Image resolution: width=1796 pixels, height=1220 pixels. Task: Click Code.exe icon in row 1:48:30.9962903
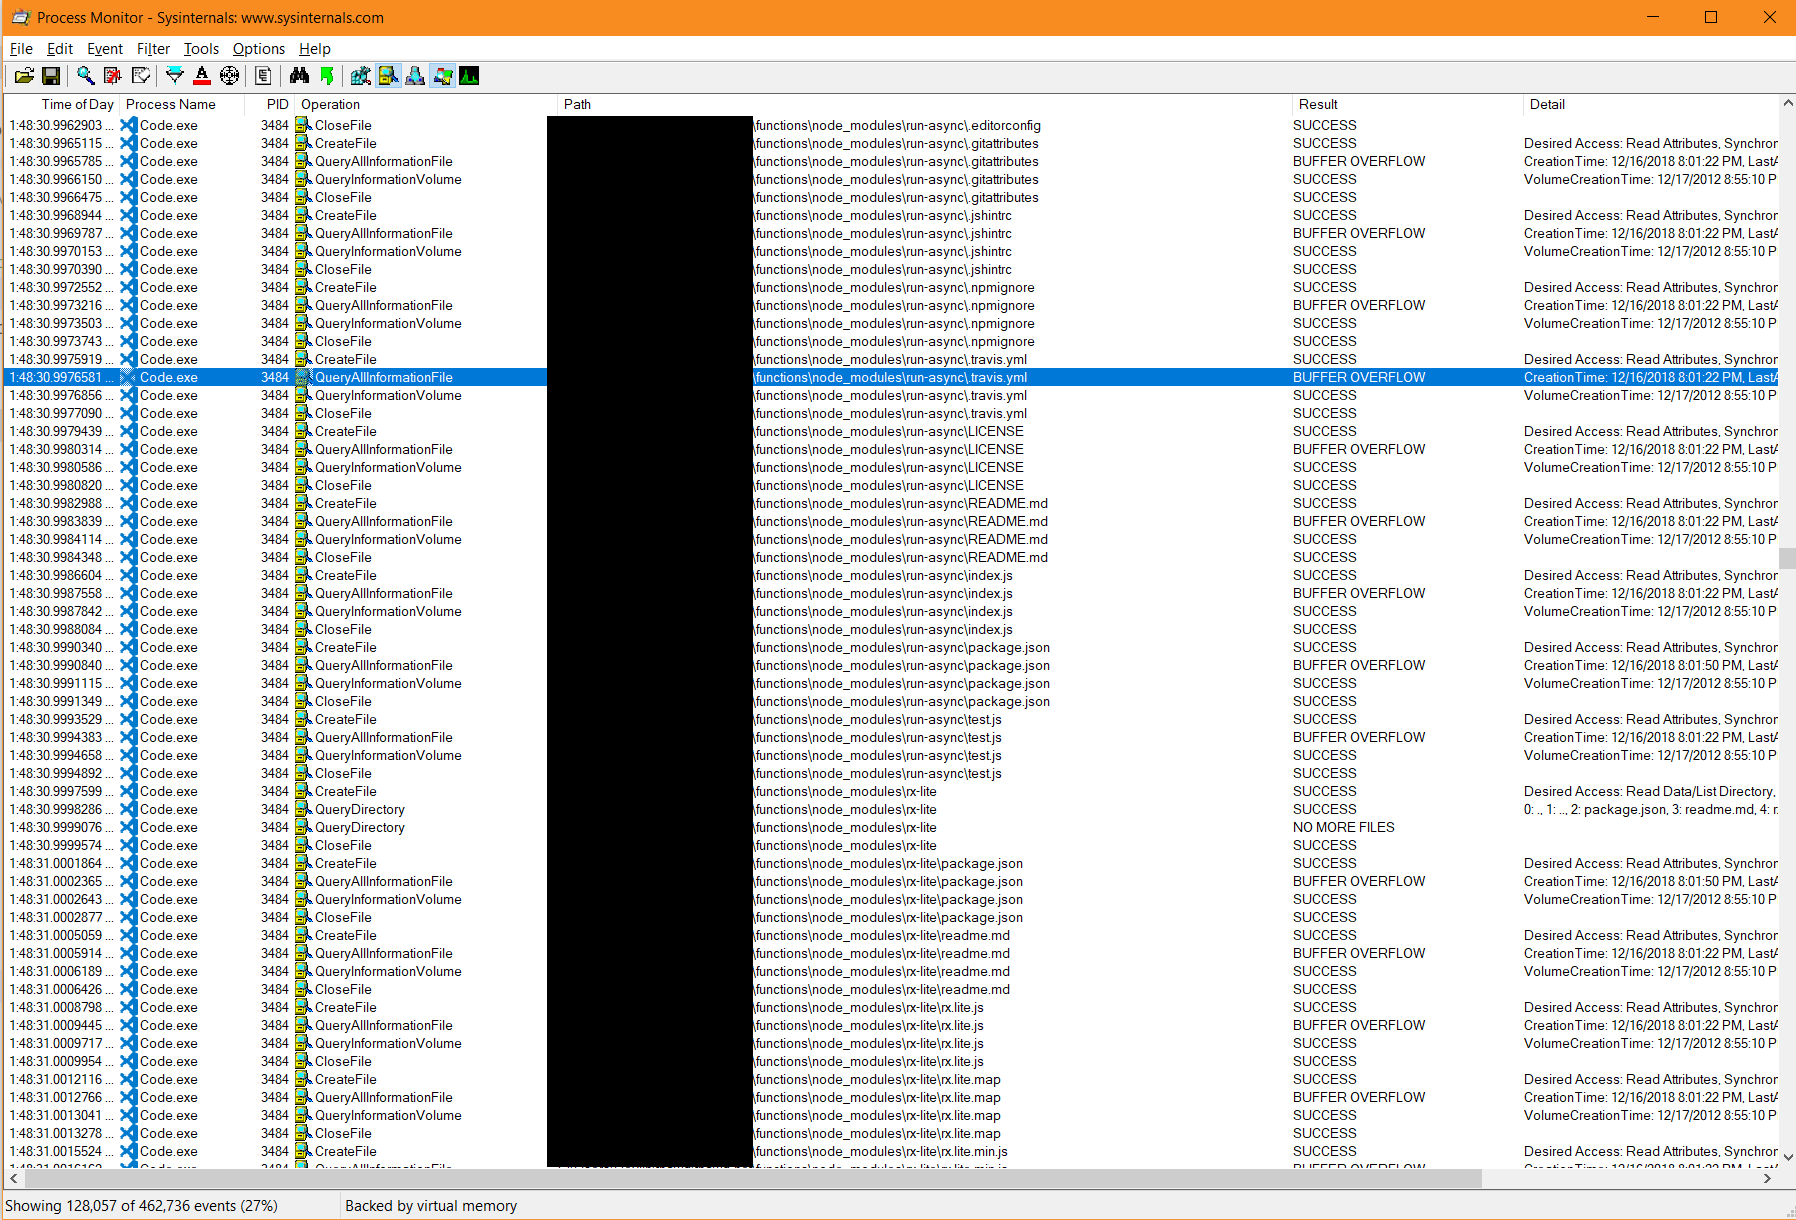128,125
